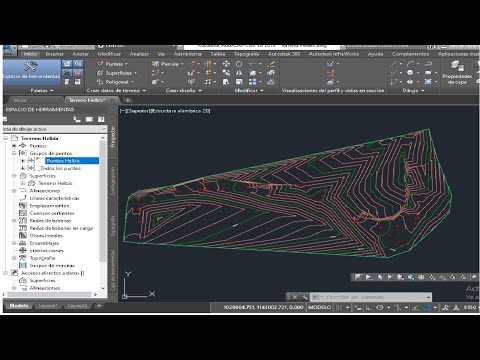Click the Grupos de puntos node icon
480x360 pixels.
23,153
